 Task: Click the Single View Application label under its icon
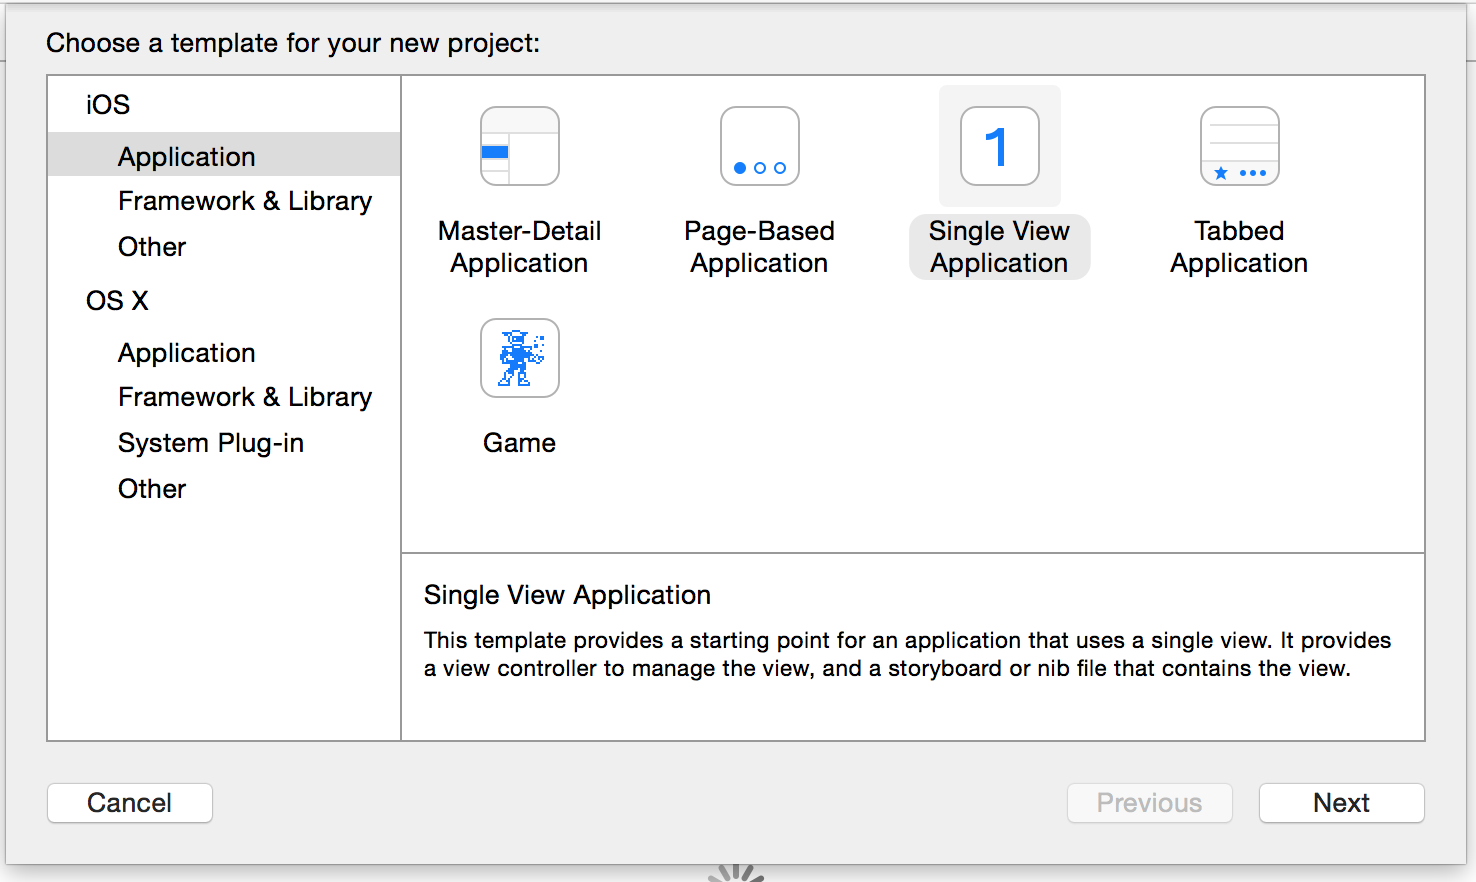(999, 247)
